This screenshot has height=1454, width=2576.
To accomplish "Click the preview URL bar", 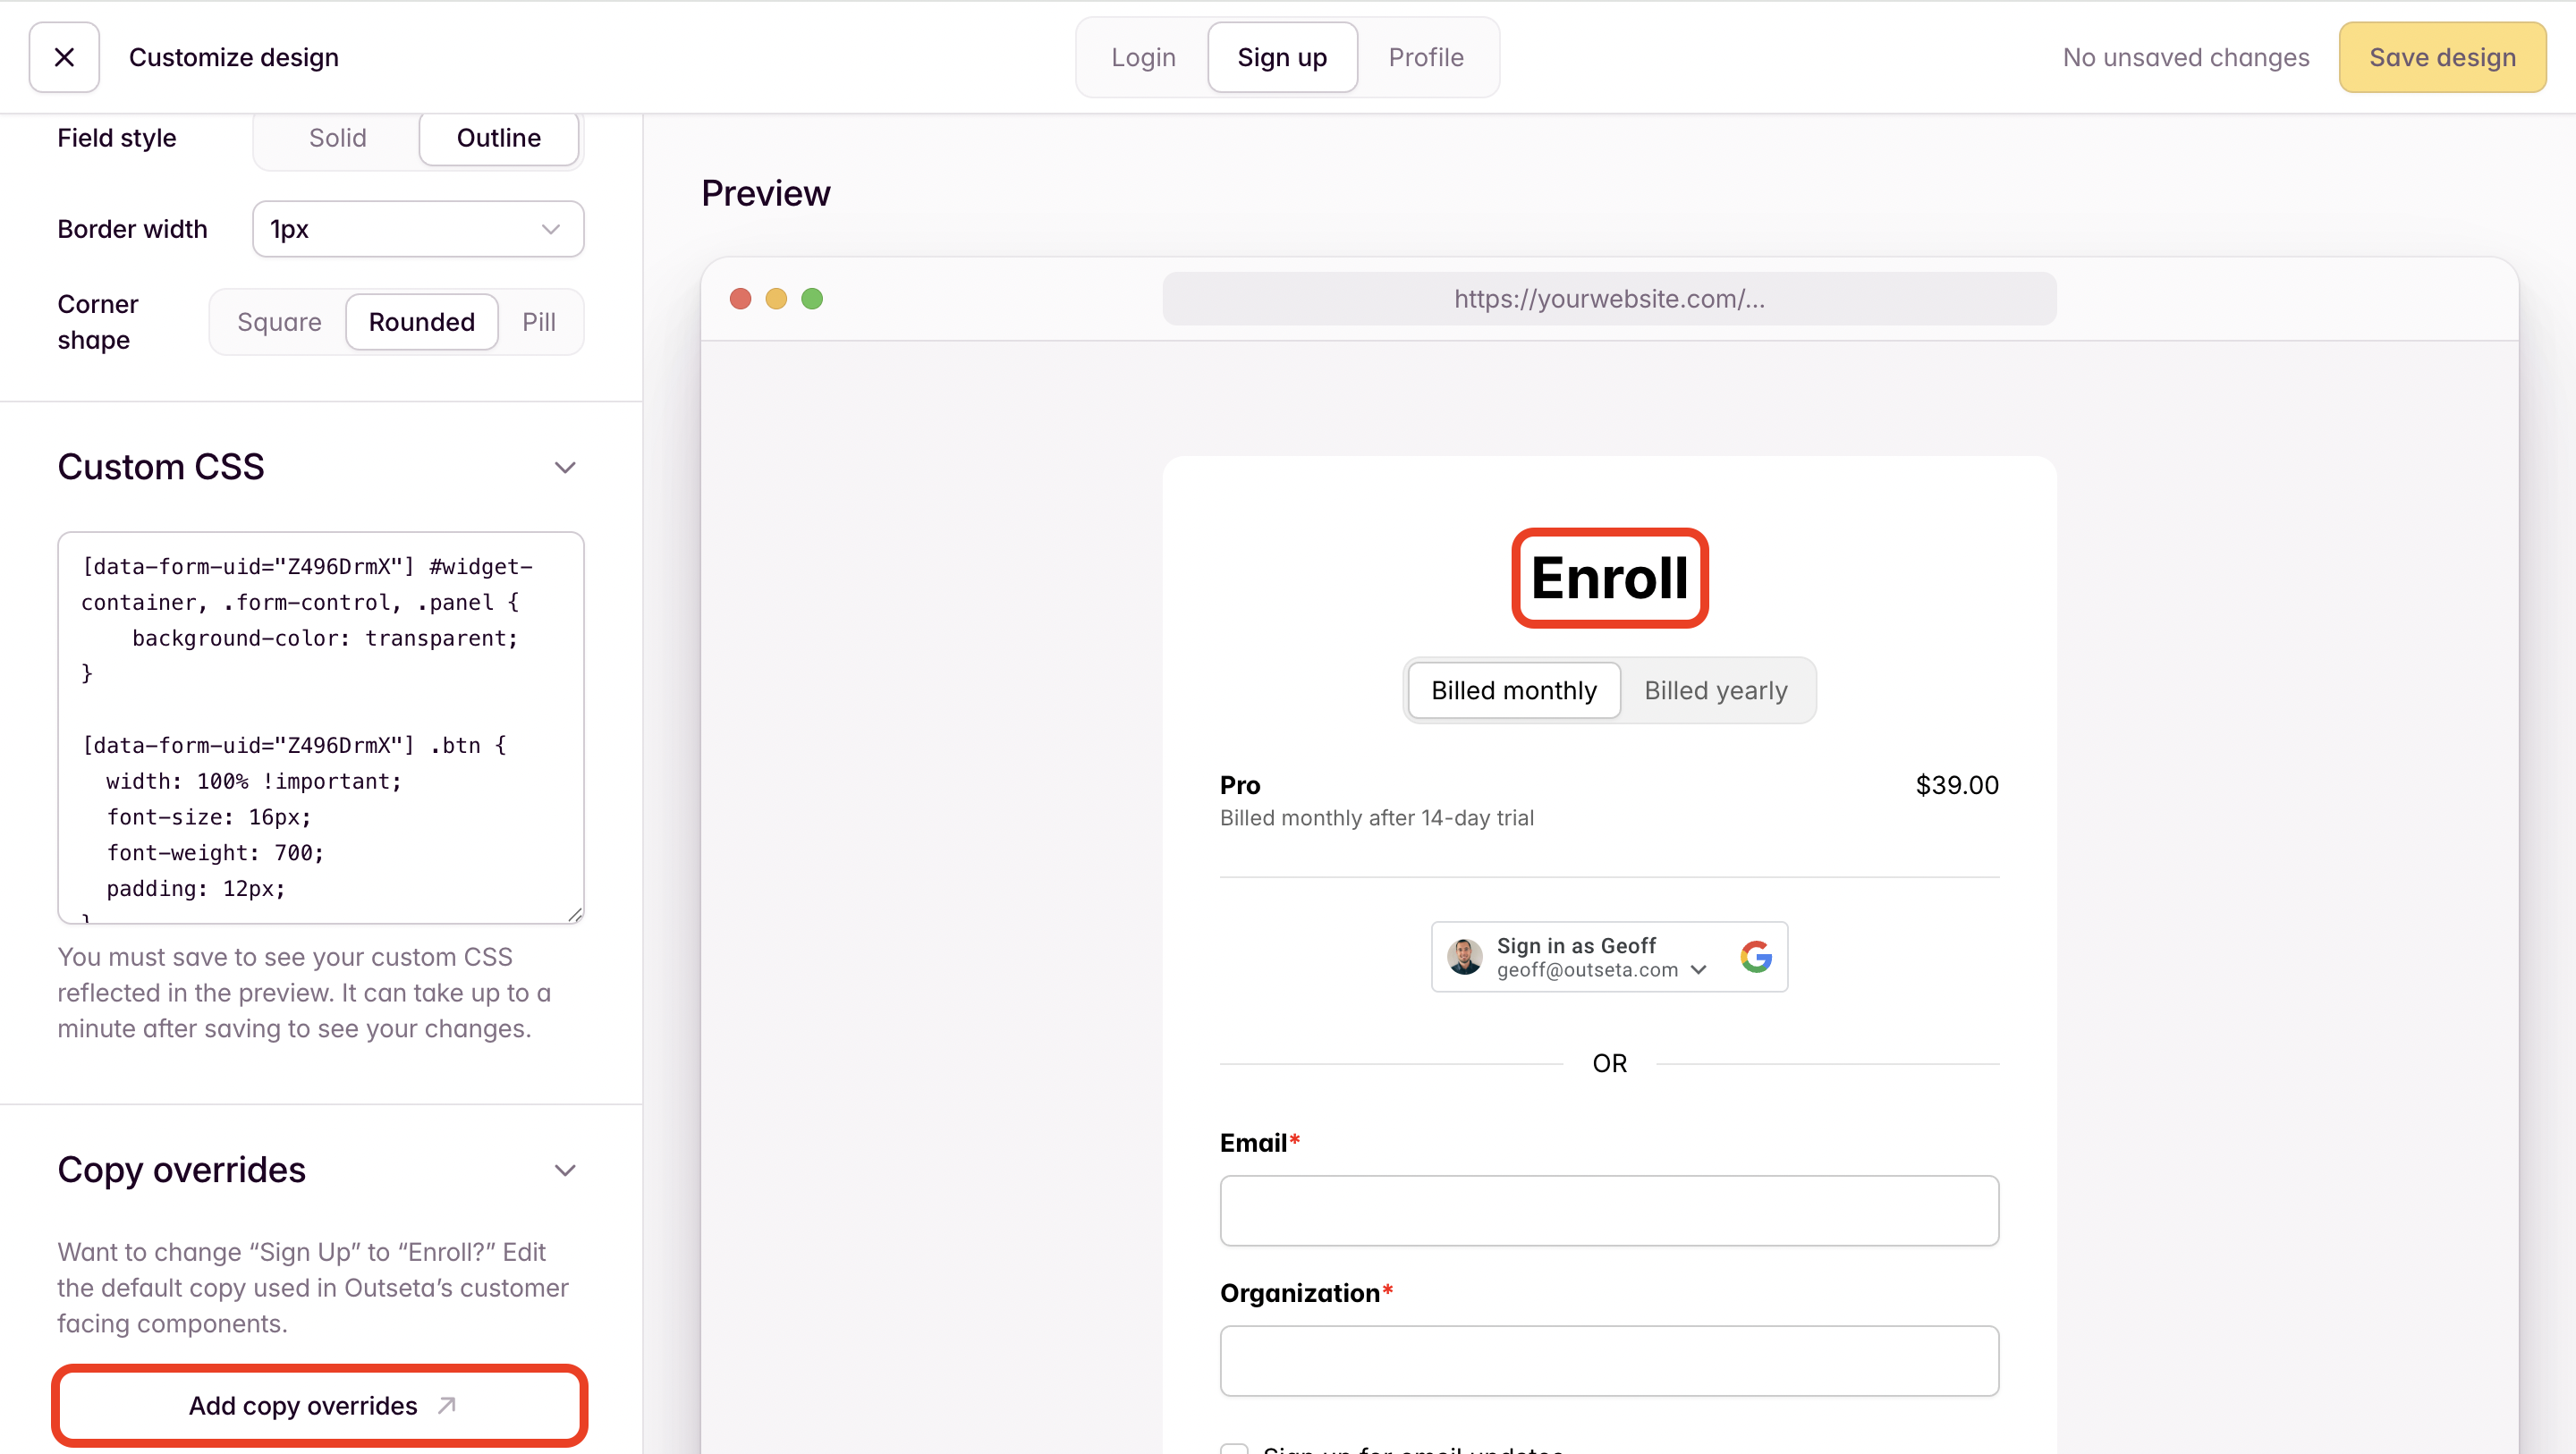I will [x=1609, y=299].
